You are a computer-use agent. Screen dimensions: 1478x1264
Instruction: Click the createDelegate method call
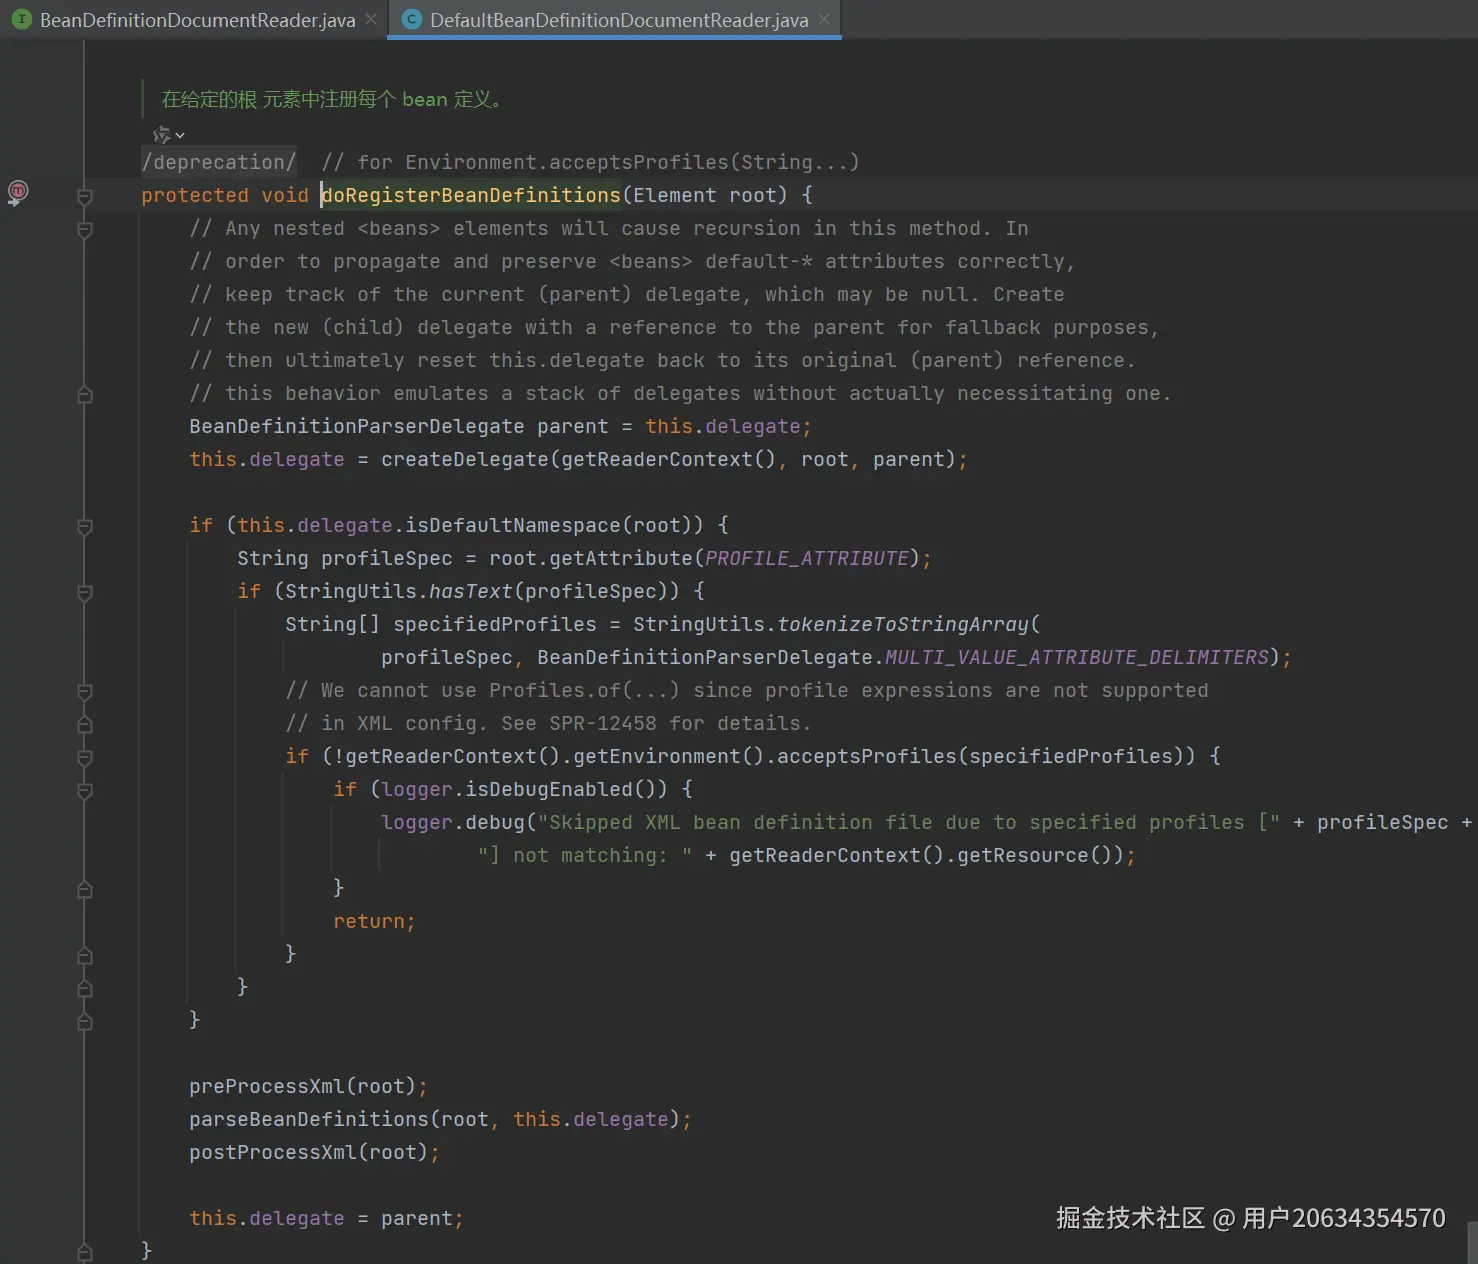tap(465, 459)
